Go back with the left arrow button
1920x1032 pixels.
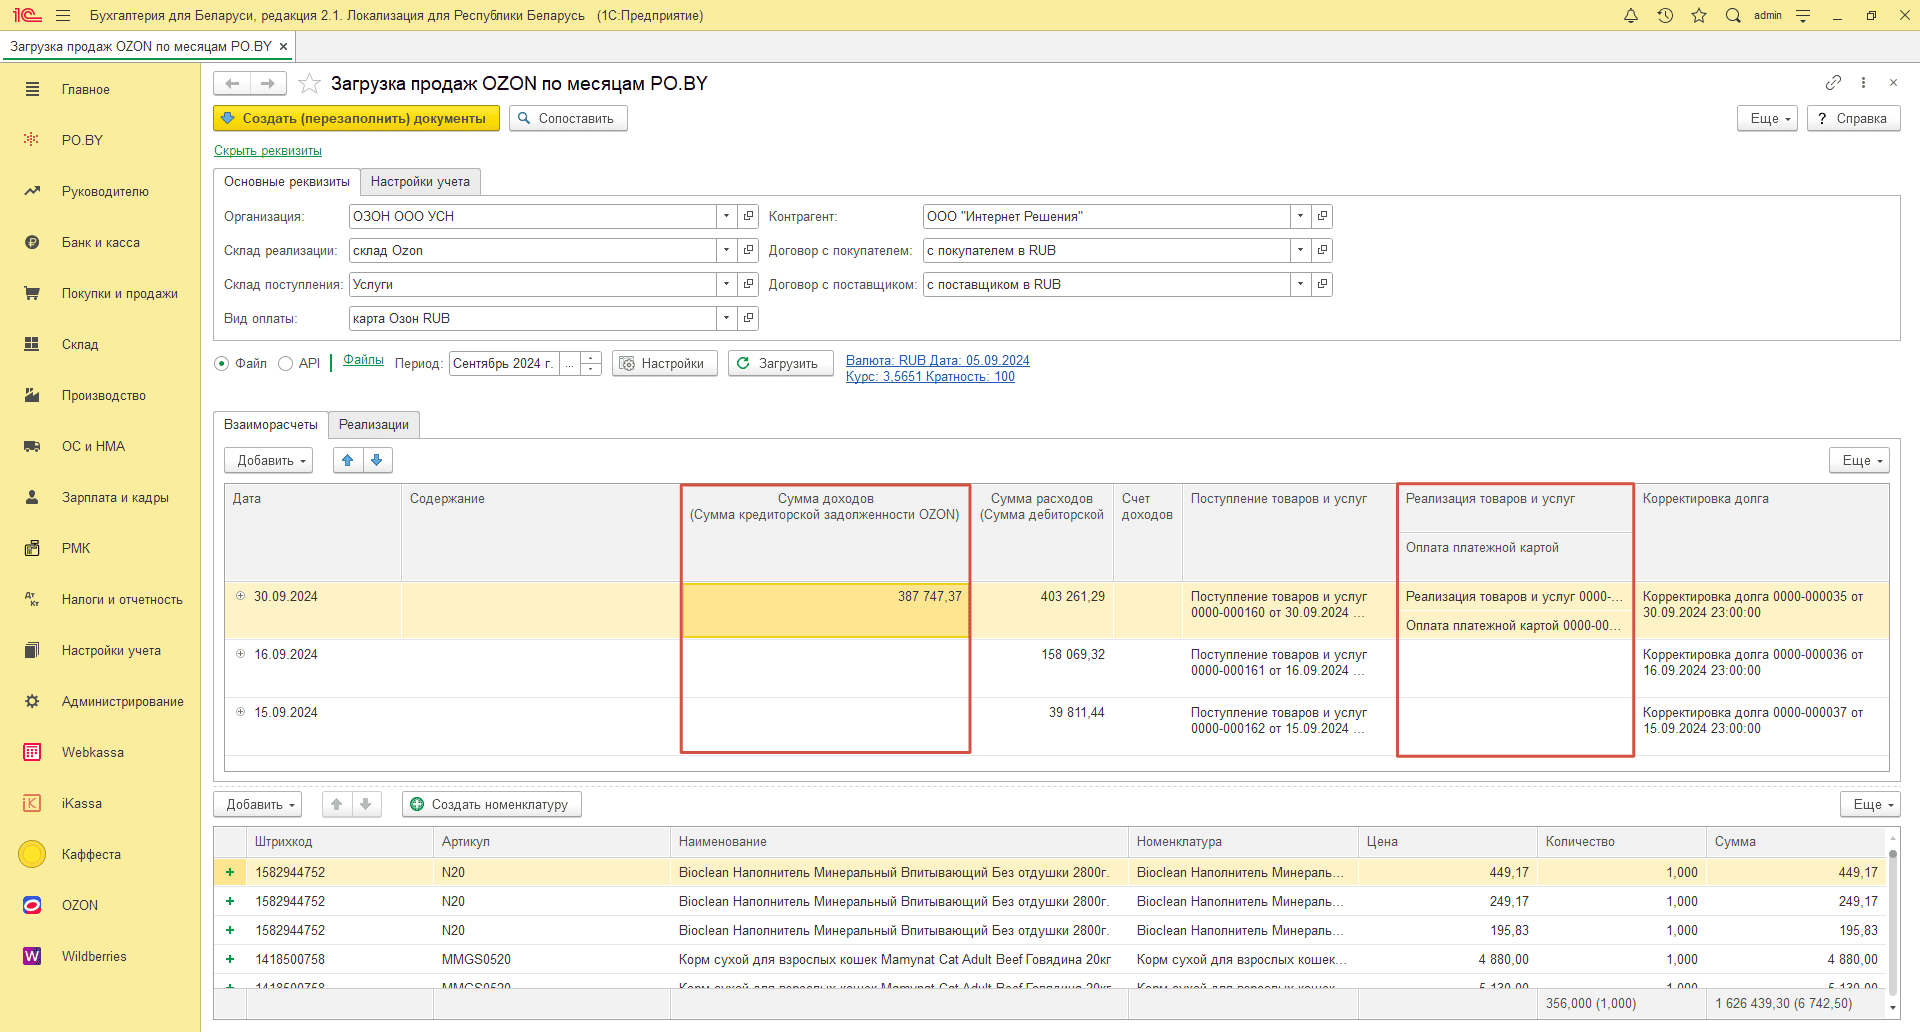click(232, 83)
